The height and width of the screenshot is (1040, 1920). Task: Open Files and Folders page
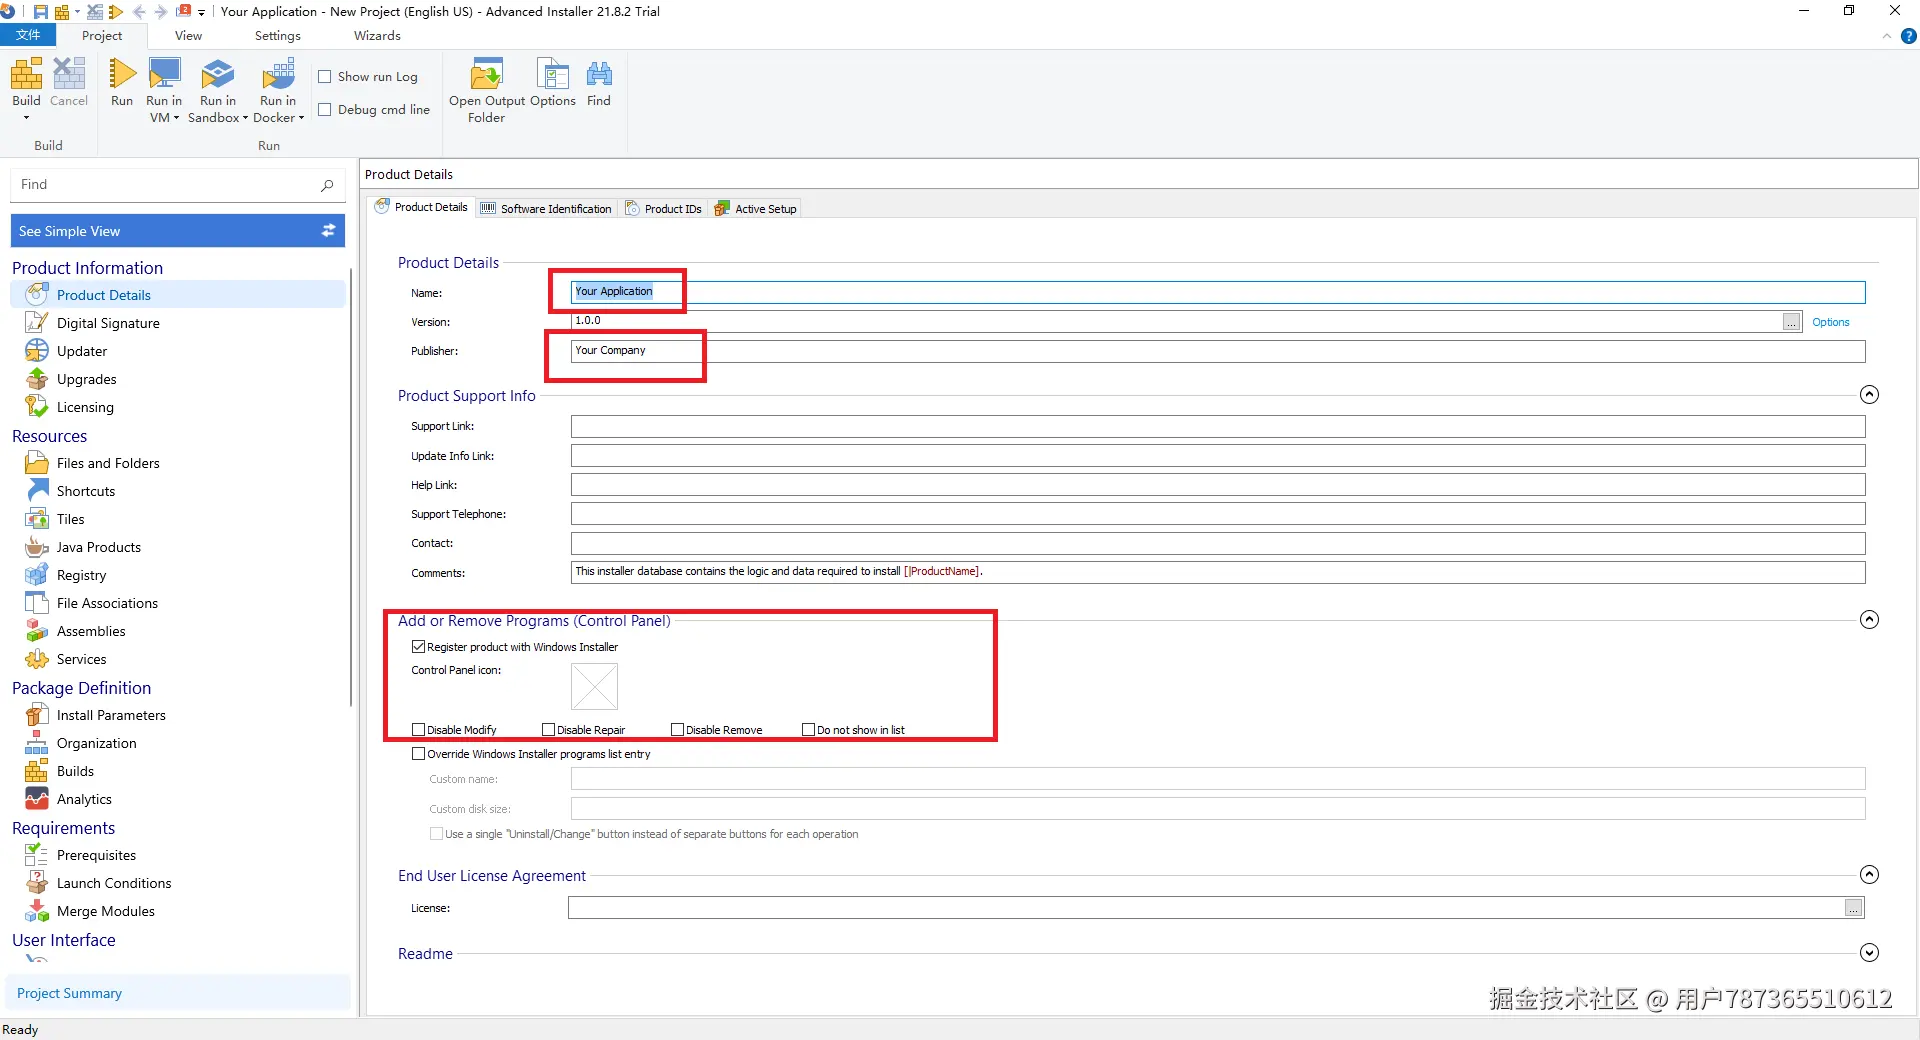tap(108, 463)
